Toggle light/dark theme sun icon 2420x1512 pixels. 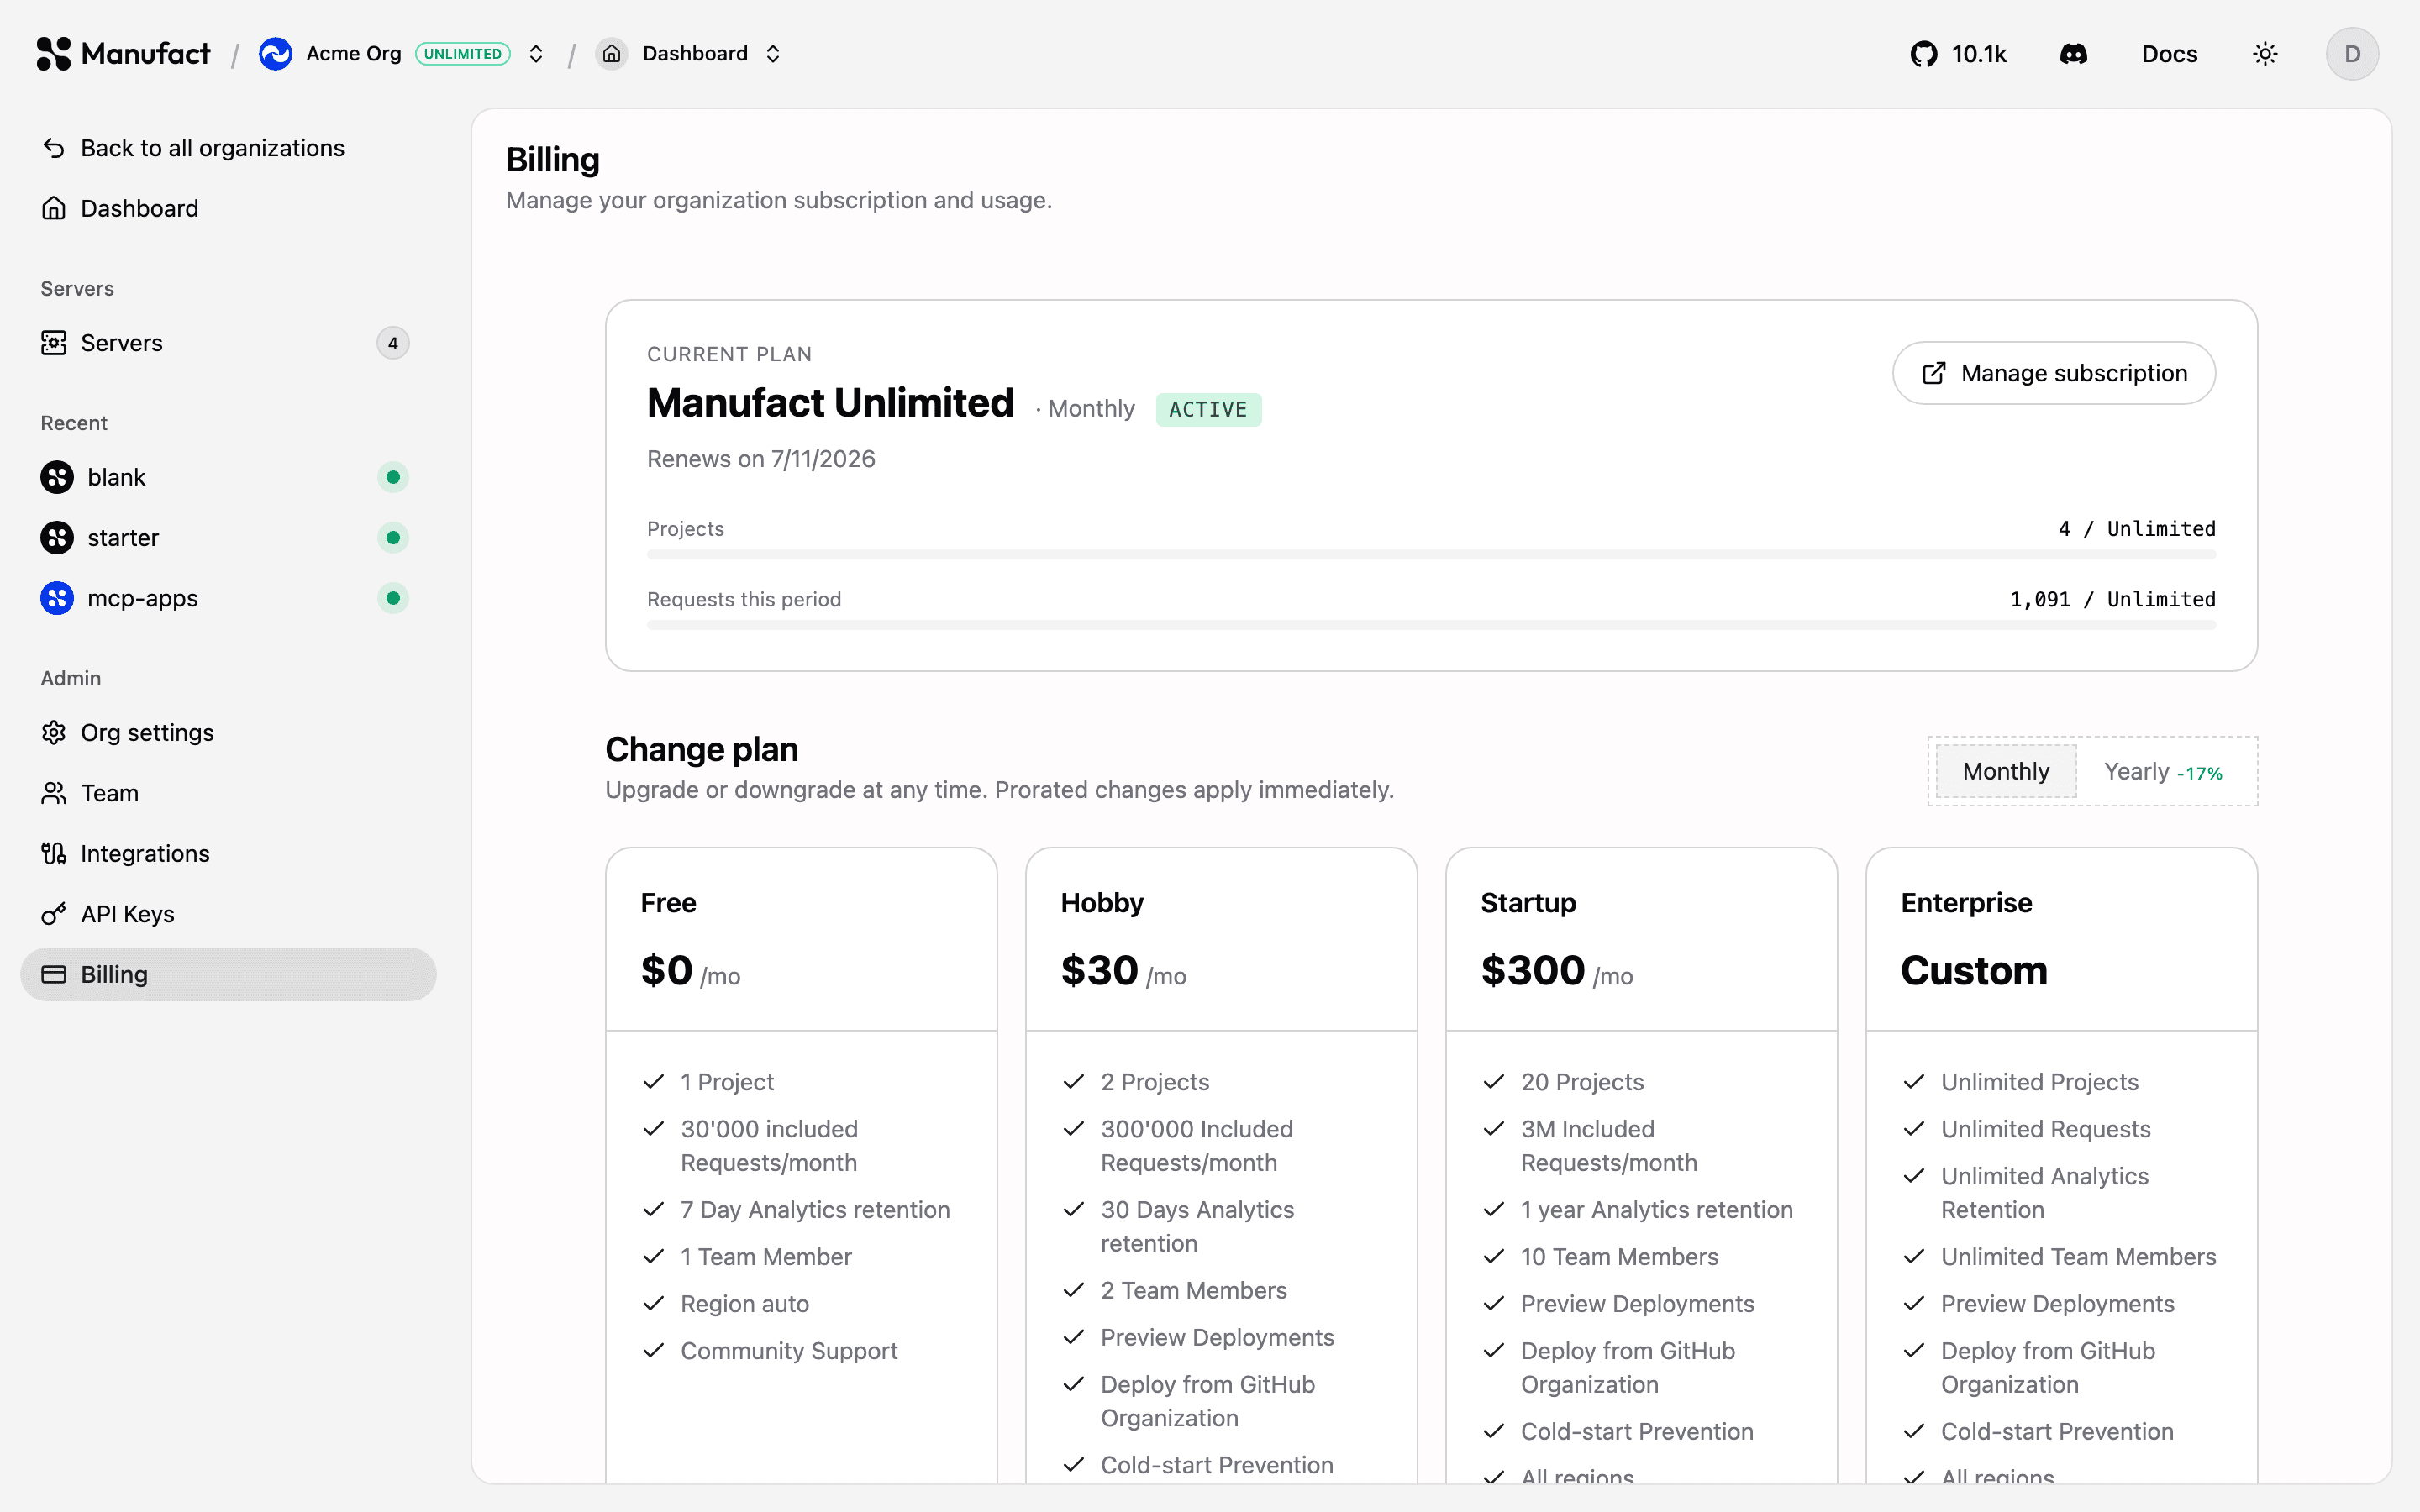(x=2265, y=54)
